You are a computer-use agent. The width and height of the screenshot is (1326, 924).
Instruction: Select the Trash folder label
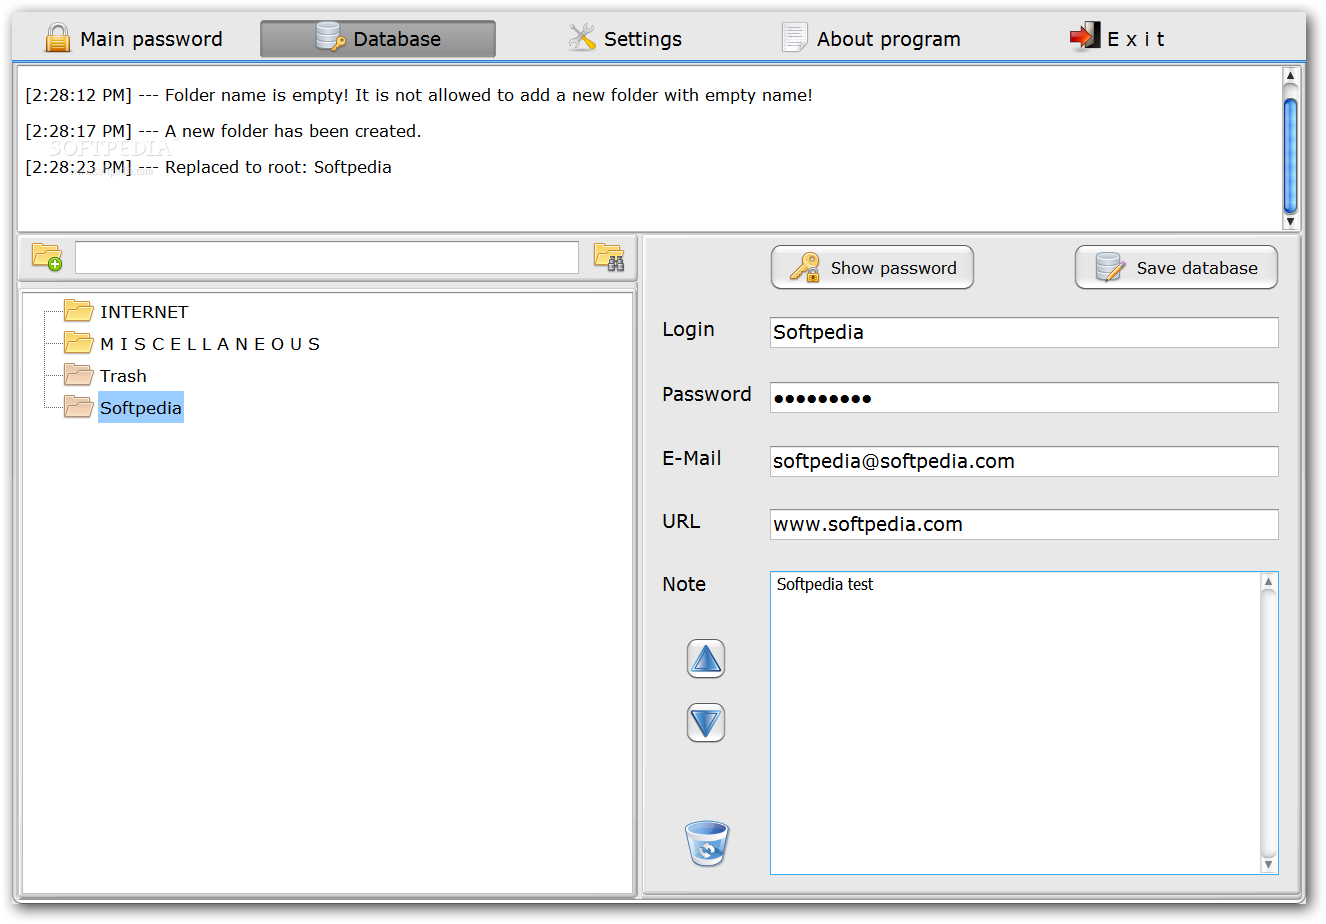click(x=123, y=376)
